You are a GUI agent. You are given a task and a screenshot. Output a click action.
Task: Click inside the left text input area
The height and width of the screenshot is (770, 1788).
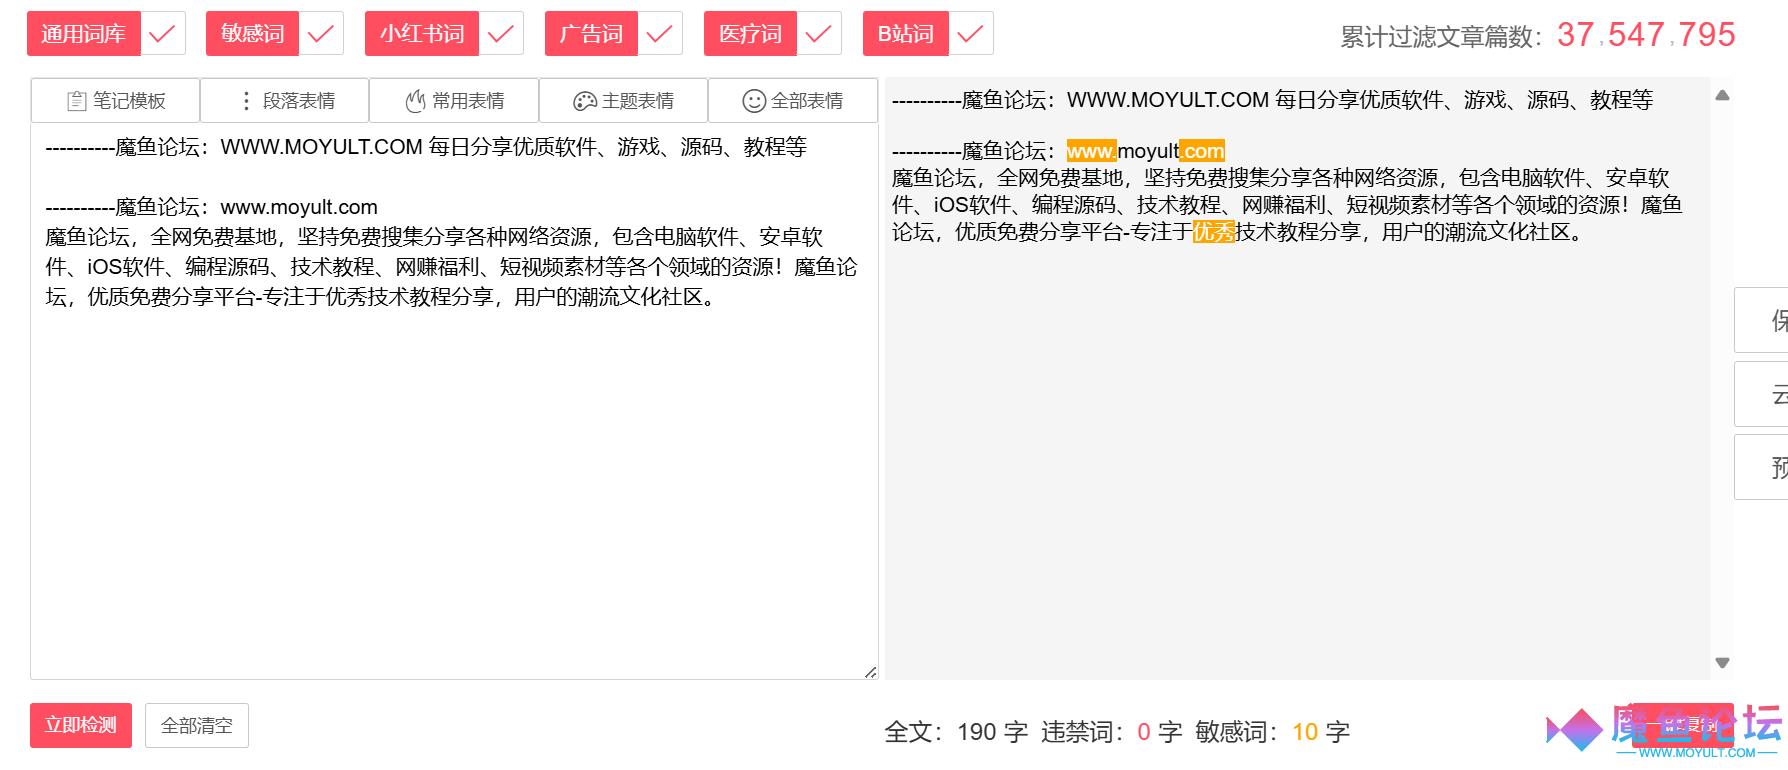454,401
